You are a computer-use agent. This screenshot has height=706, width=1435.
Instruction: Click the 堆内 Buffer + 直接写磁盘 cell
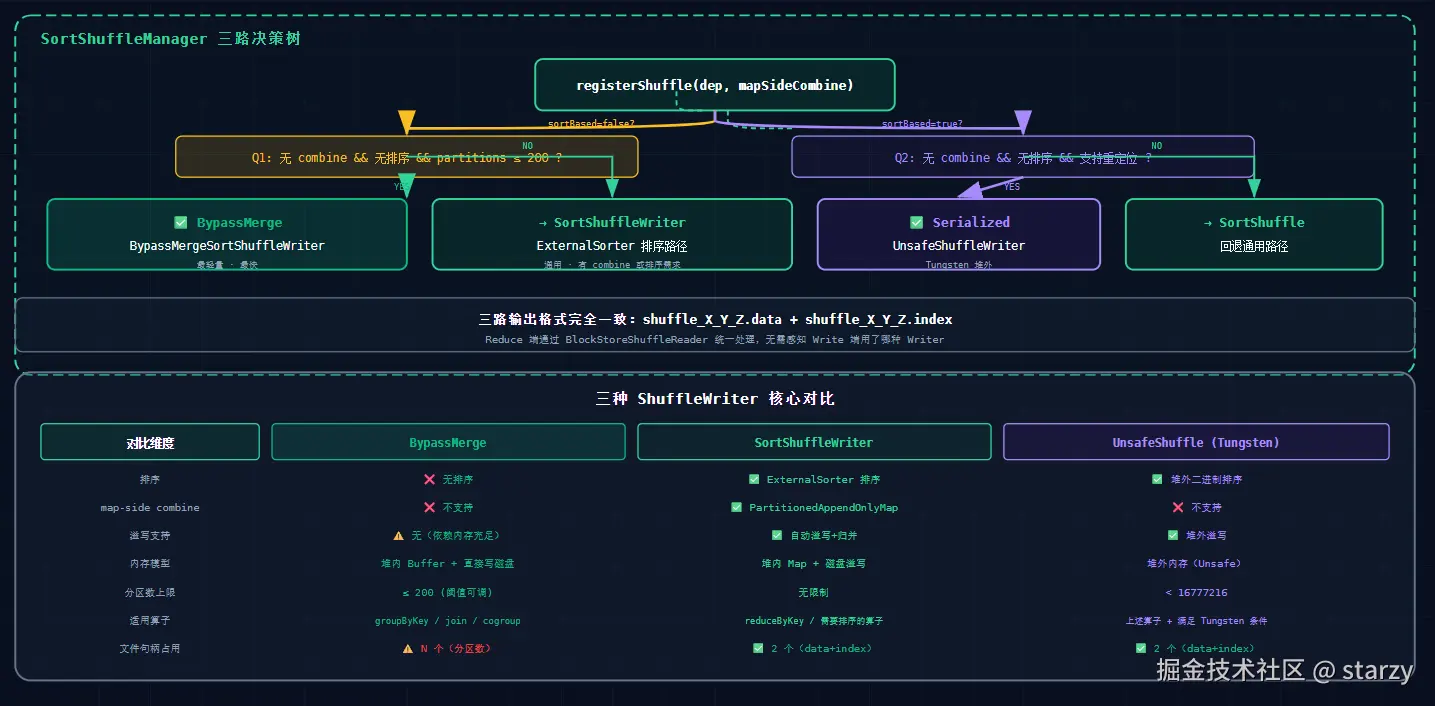448,564
